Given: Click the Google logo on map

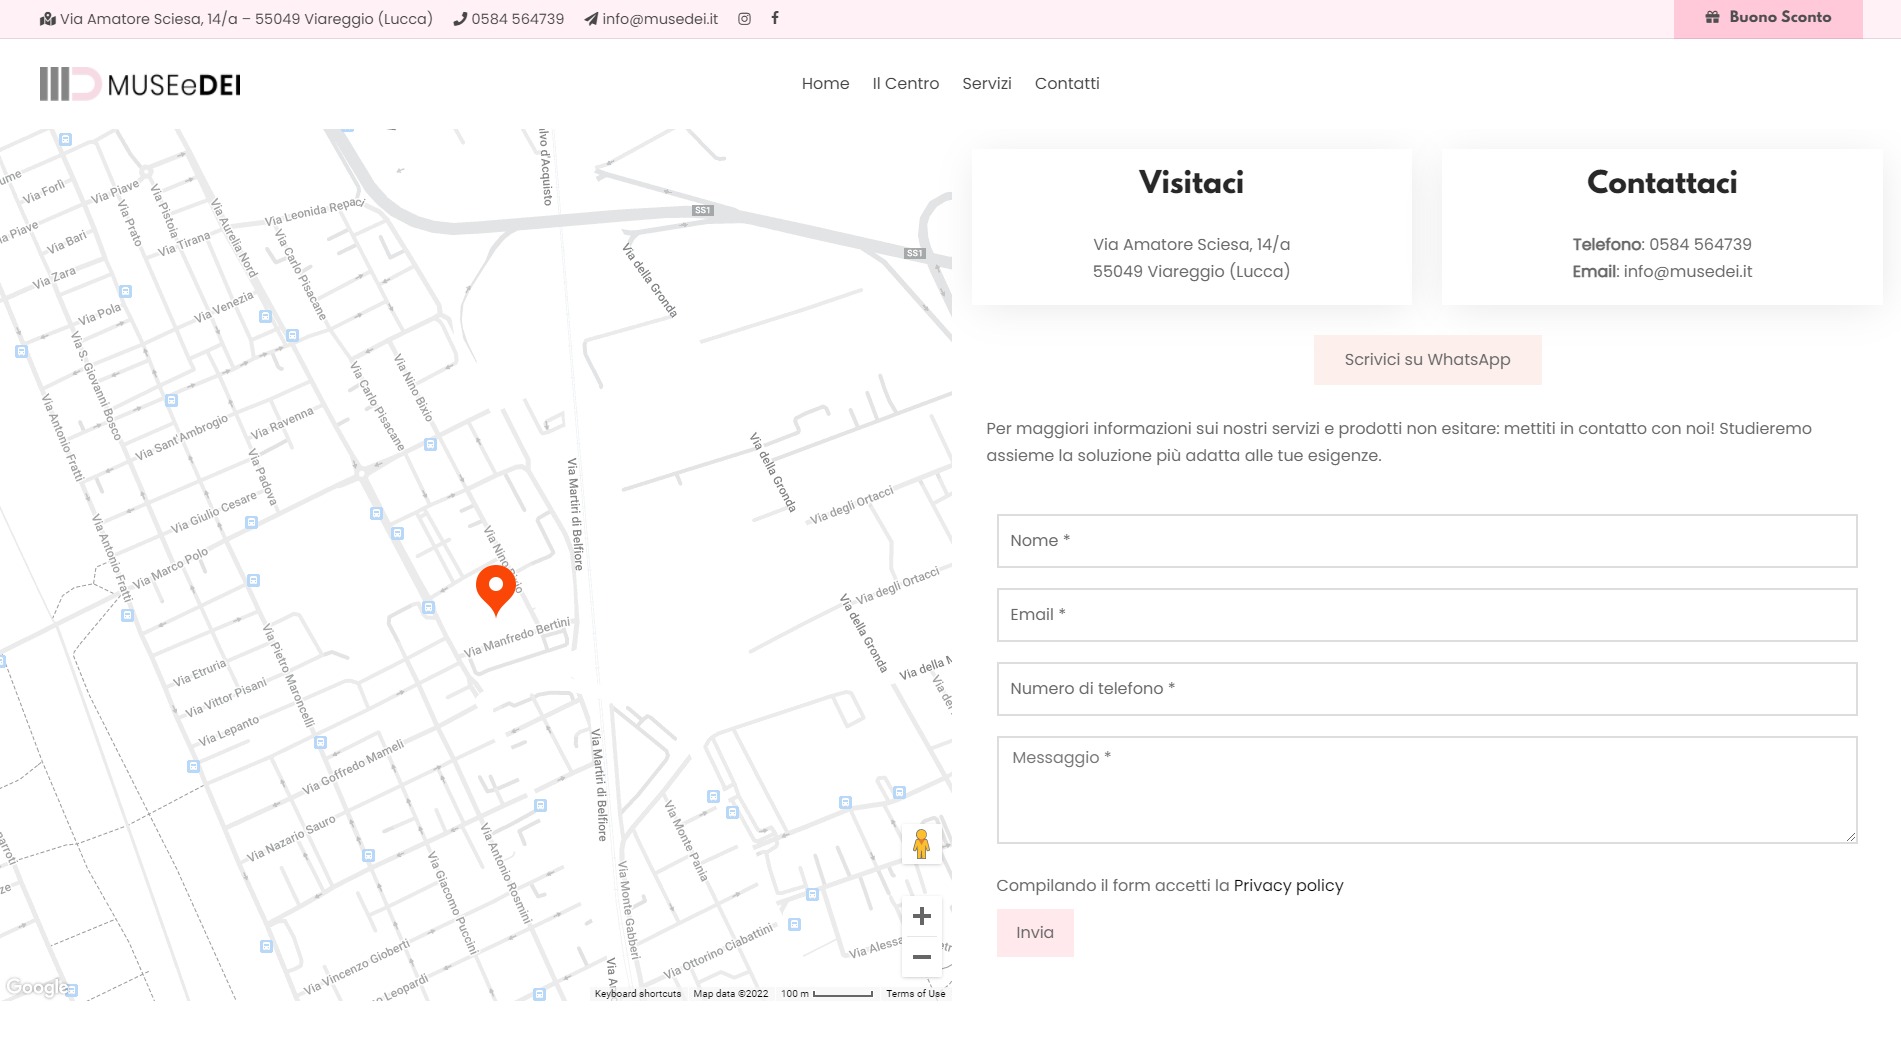Looking at the screenshot, I should [36, 987].
